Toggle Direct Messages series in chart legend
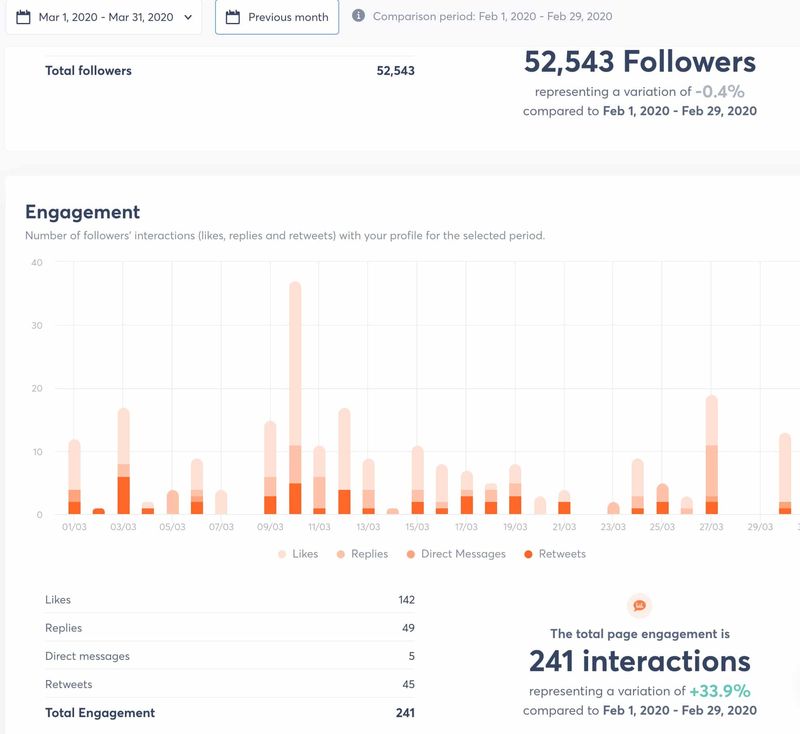800x734 pixels. pos(456,554)
